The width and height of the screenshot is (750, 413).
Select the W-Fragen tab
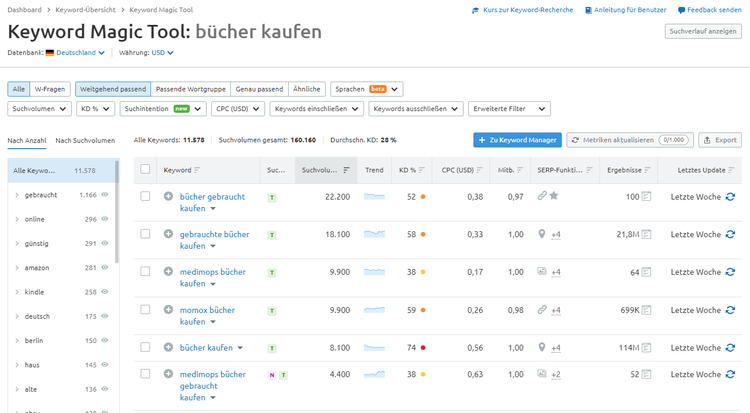click(x=50, y=89)
